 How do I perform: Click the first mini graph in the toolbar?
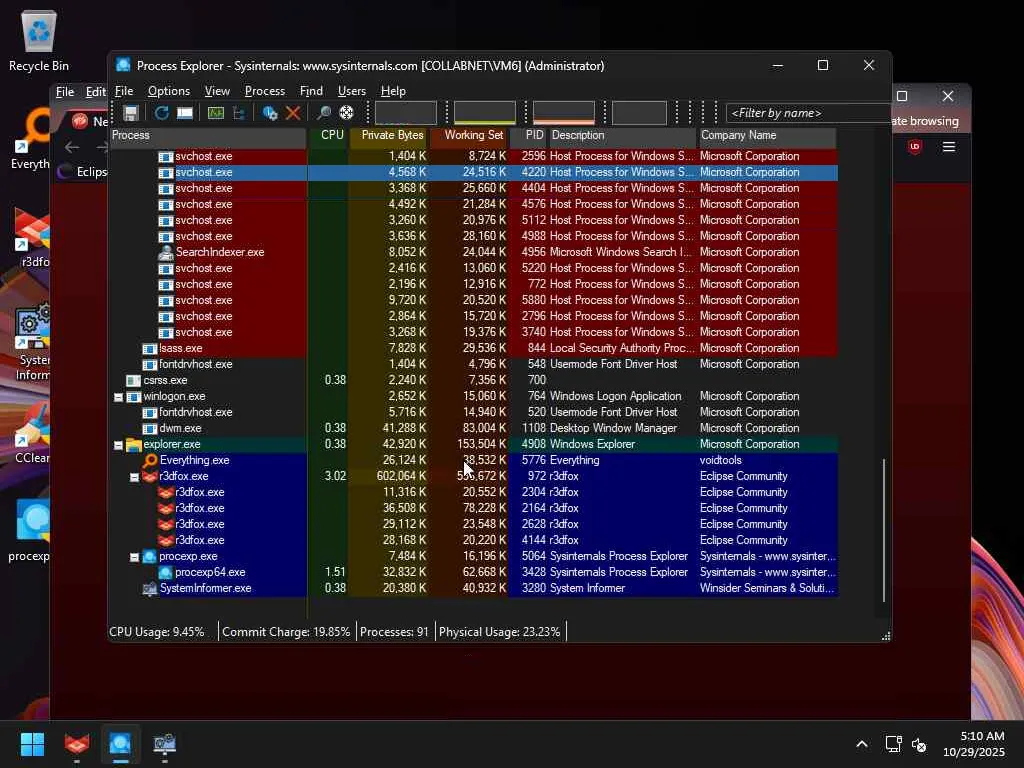click(x=406, y=113)
